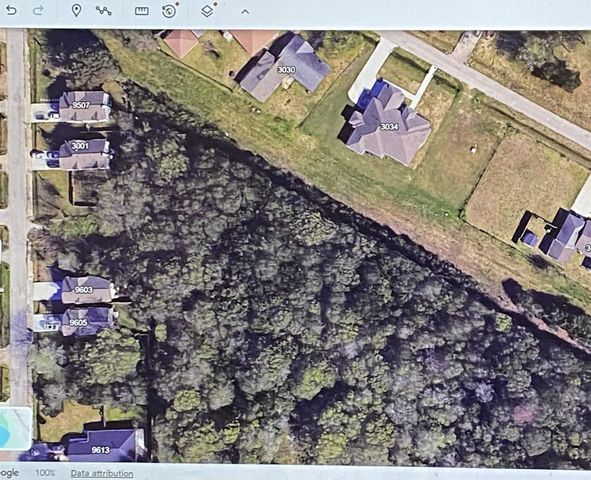
Task: Select the Add placemark pin tool
Action: click(76, 11)
